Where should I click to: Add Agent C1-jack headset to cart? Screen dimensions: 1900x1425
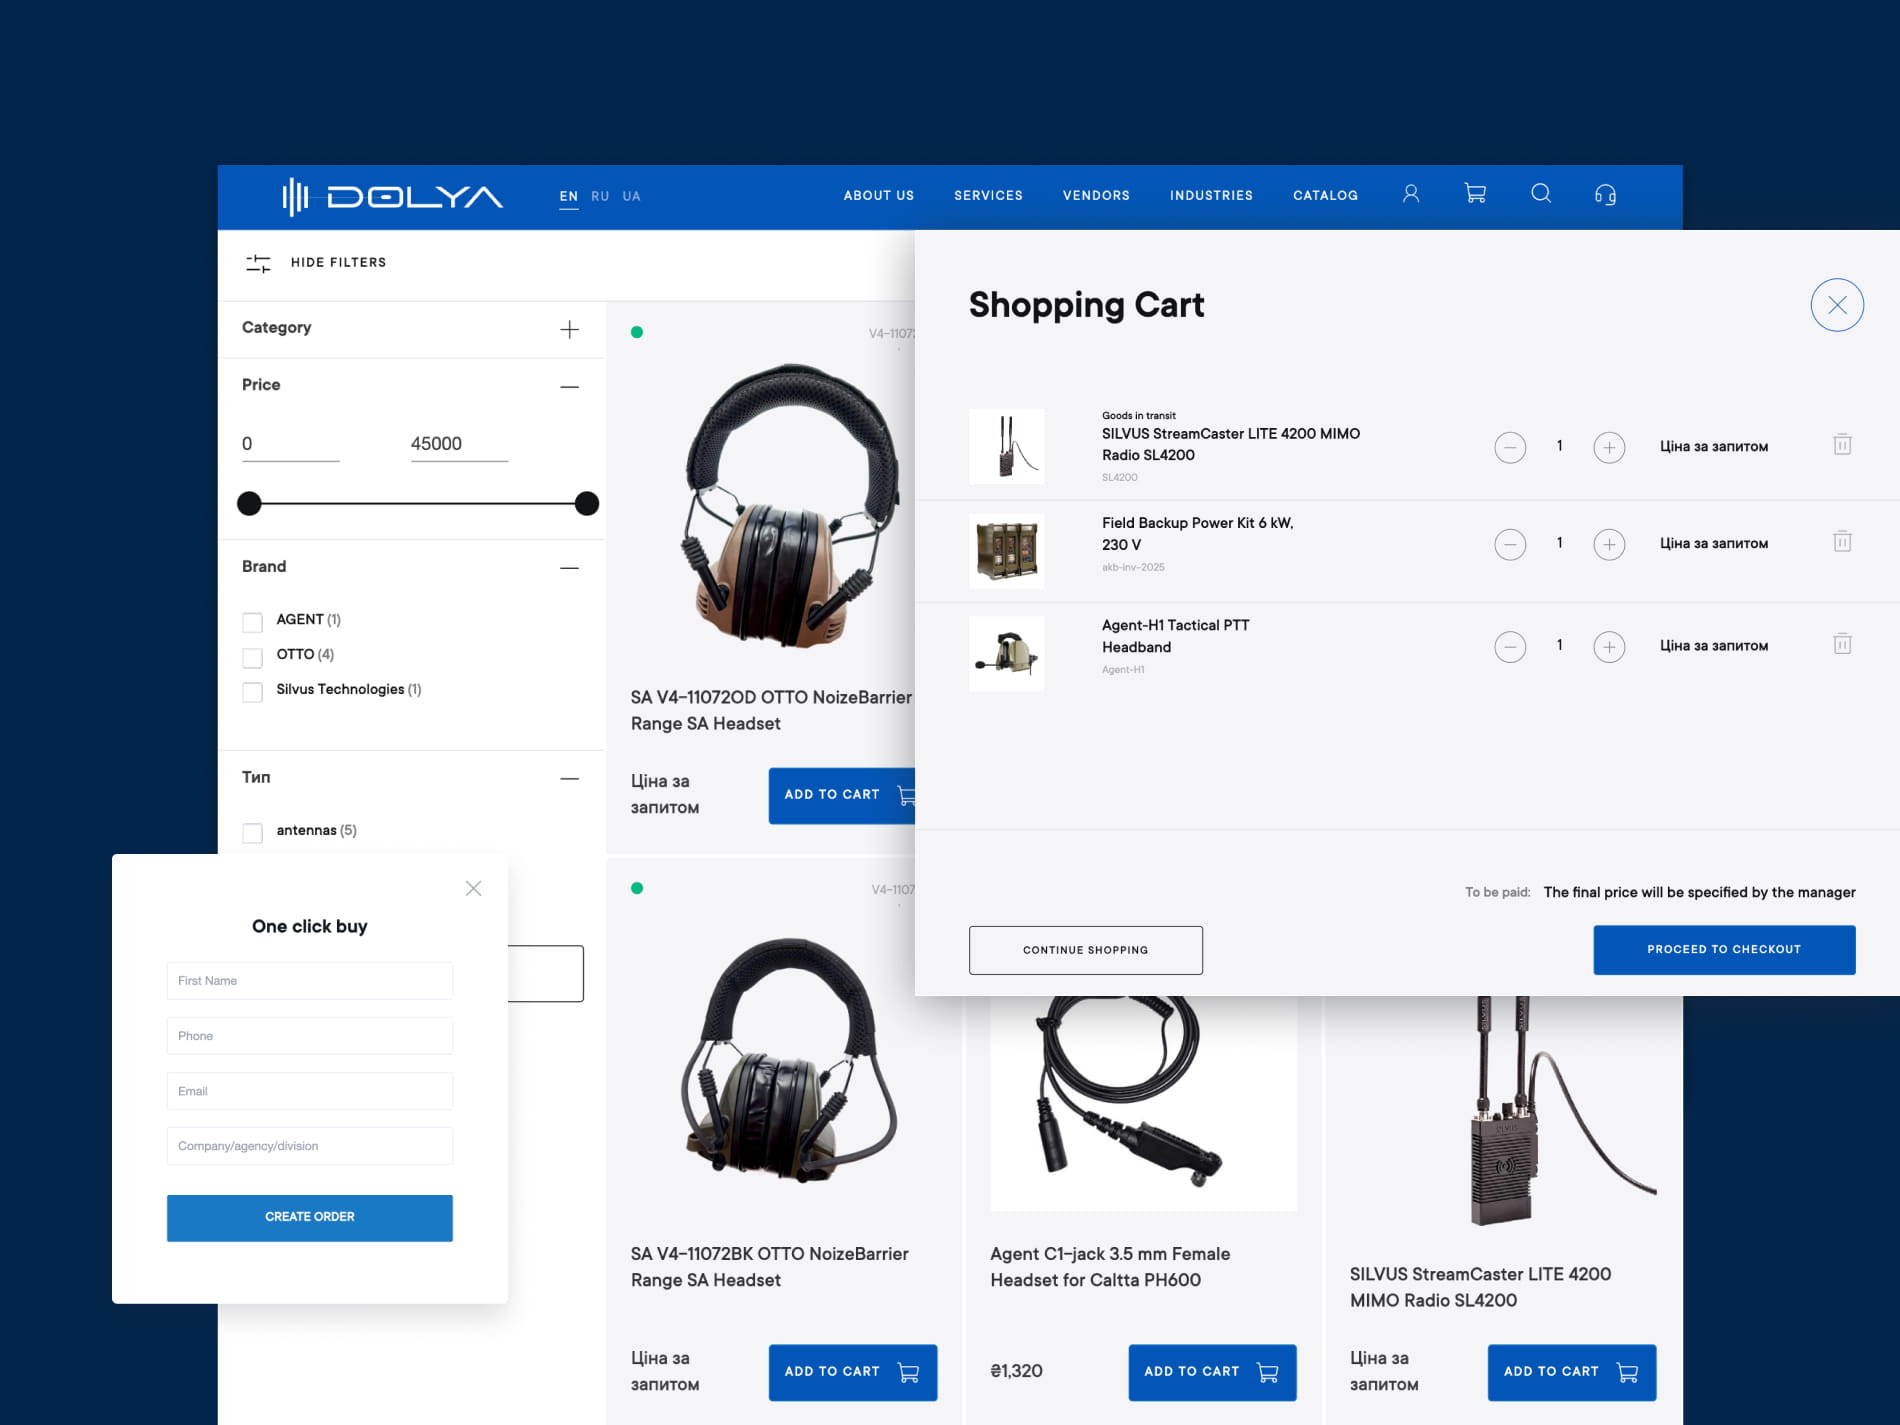(x=1212, y=1372)
